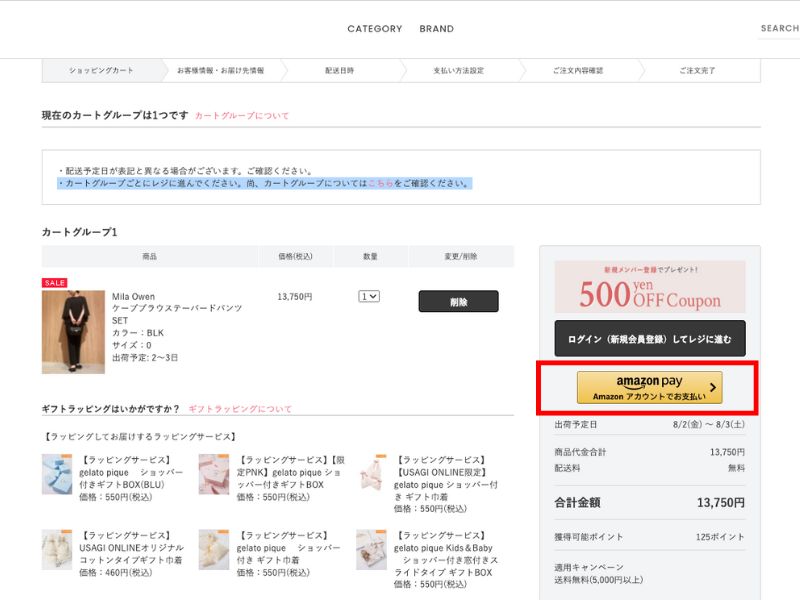Select the gelato pique gift pouch image
Viewport: 800px width, 600px height.
(x=214, y=550)
